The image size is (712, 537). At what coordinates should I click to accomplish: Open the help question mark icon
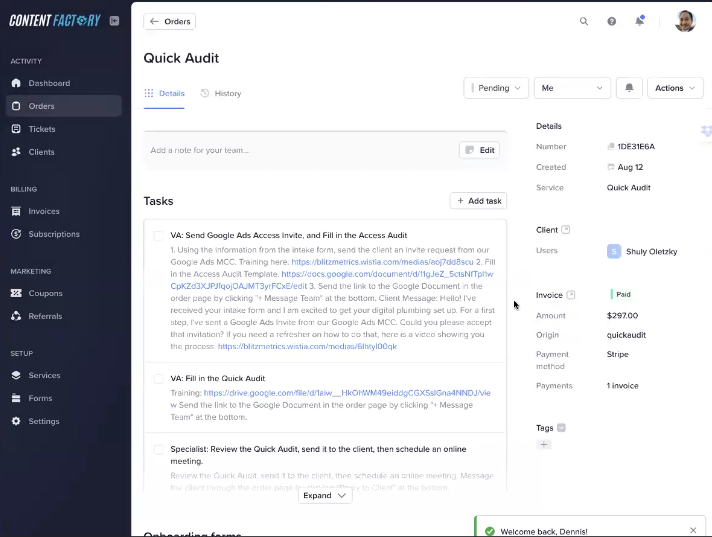coord(612,21)
